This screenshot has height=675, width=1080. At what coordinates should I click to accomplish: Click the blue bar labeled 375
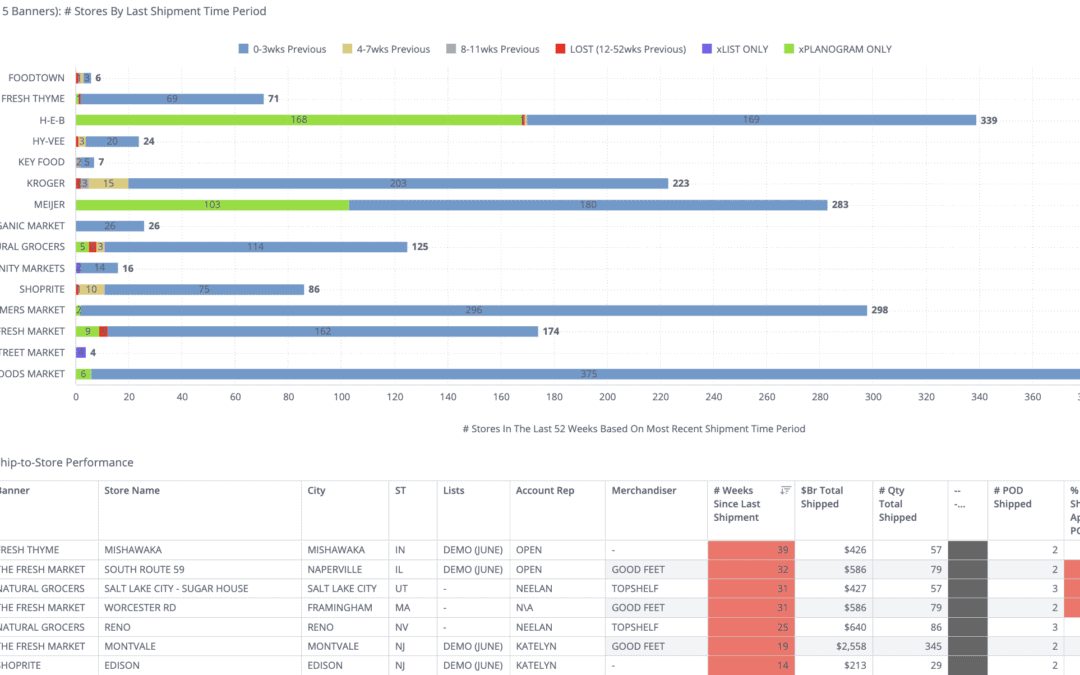tap(585, 374)
